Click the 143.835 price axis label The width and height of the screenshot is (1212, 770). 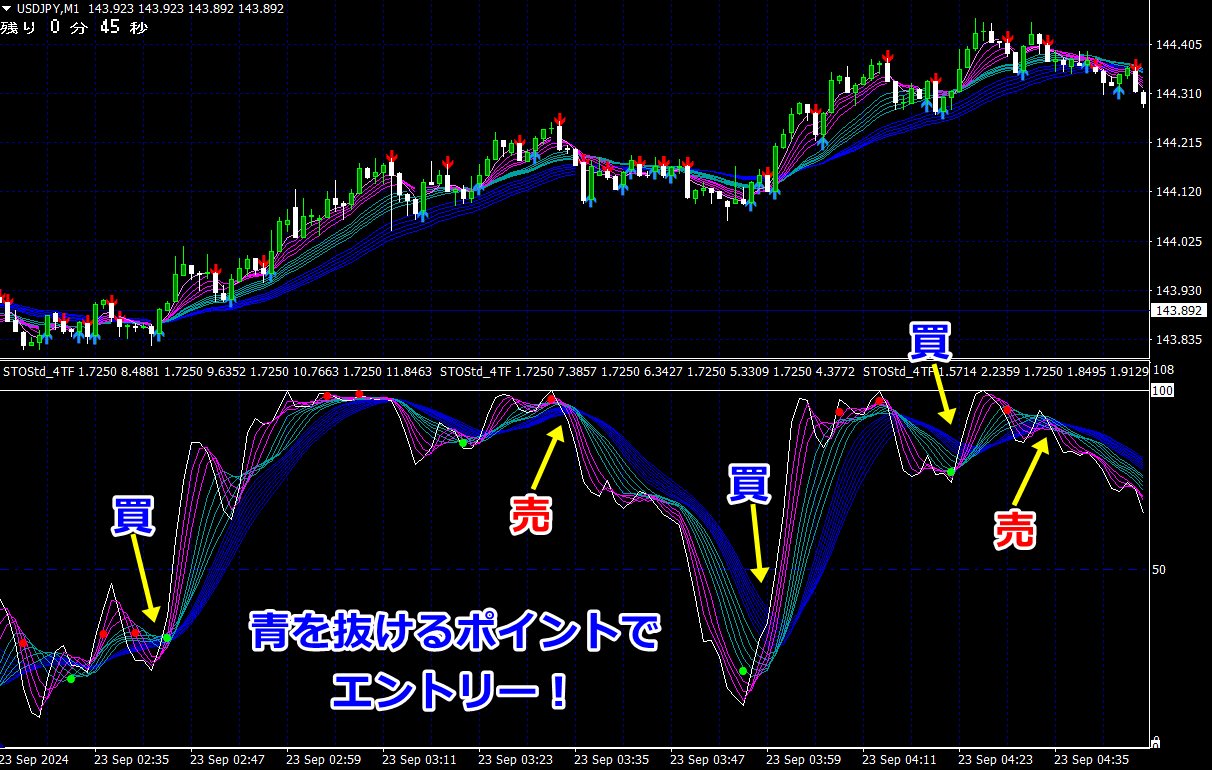[x=1178, y=340]
